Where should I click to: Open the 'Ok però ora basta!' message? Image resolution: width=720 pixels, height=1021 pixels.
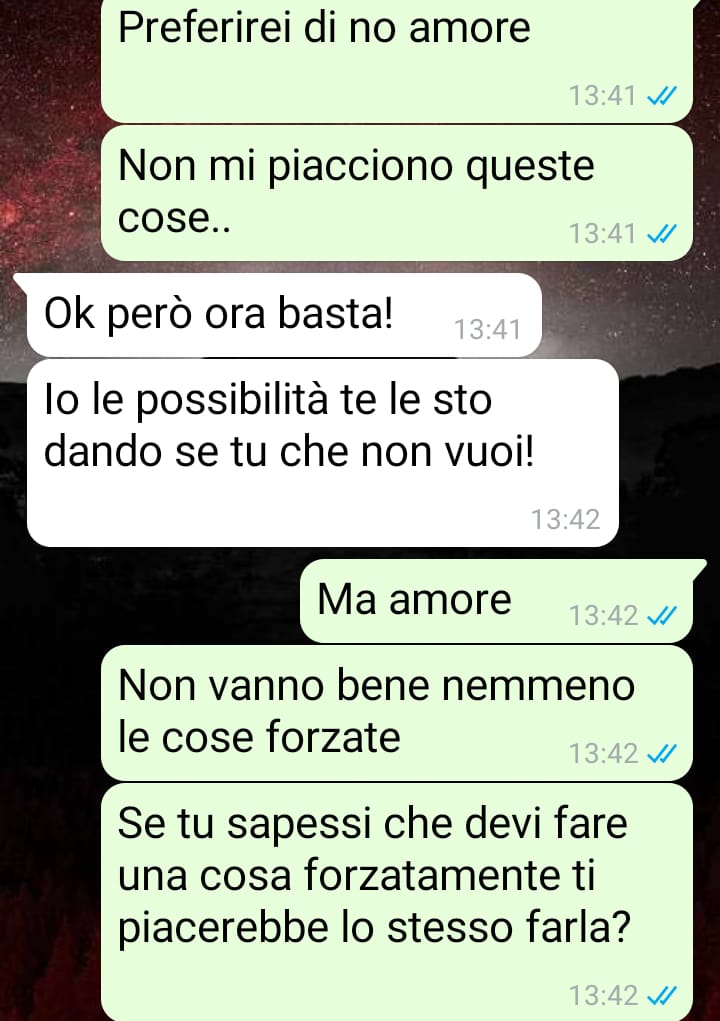pyautogui.click(x=284, y=315)
